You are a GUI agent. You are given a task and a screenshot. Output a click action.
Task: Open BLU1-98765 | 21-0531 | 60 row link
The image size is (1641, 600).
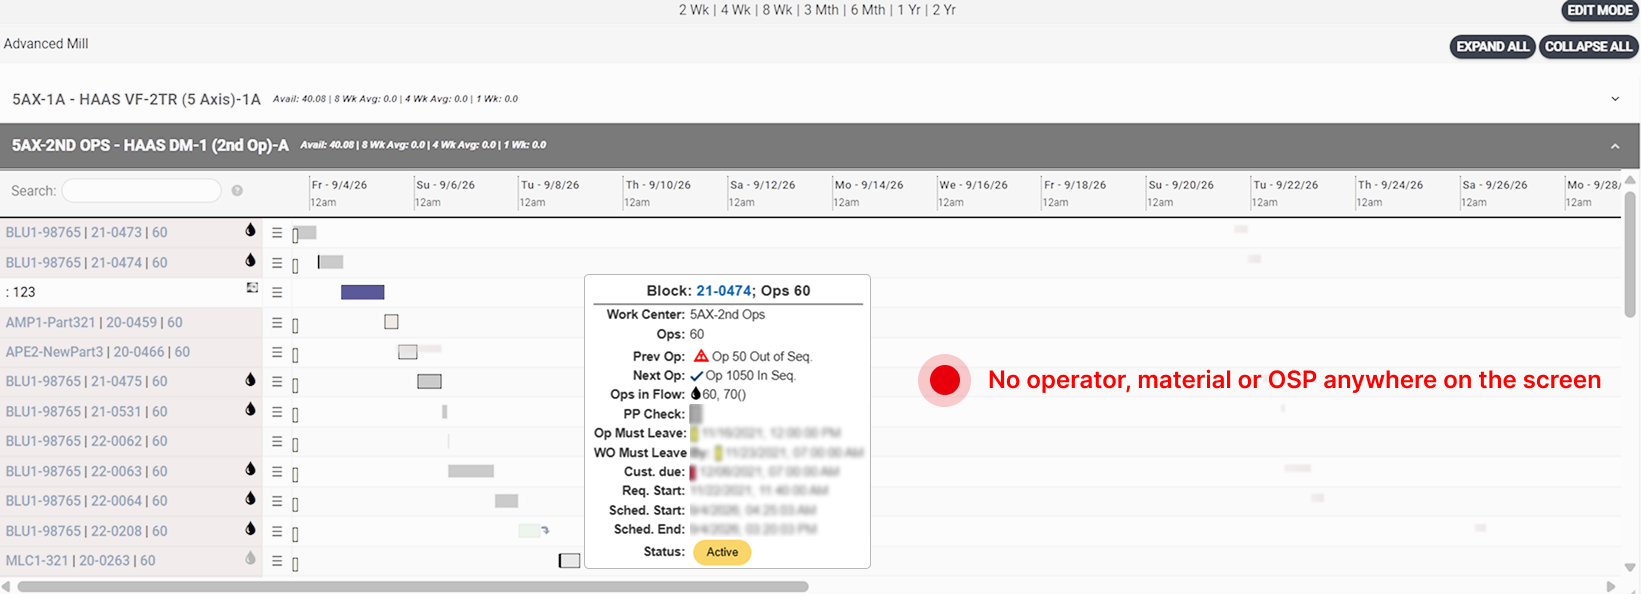87,411
